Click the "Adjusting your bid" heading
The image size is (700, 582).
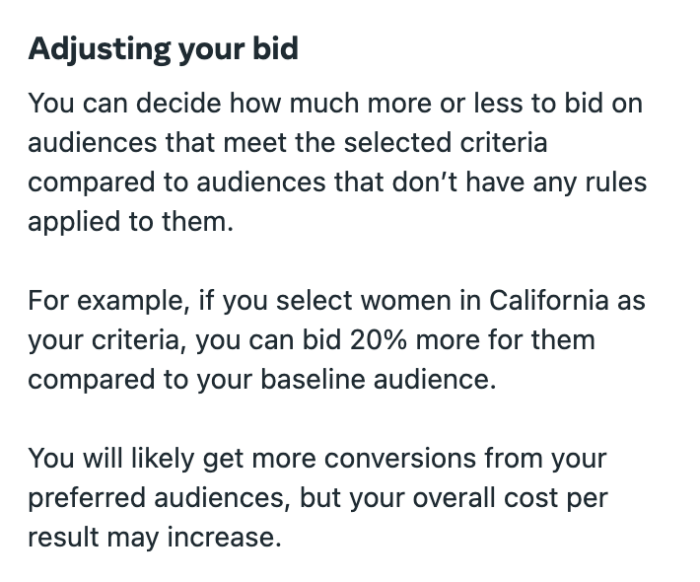[163, 49]
